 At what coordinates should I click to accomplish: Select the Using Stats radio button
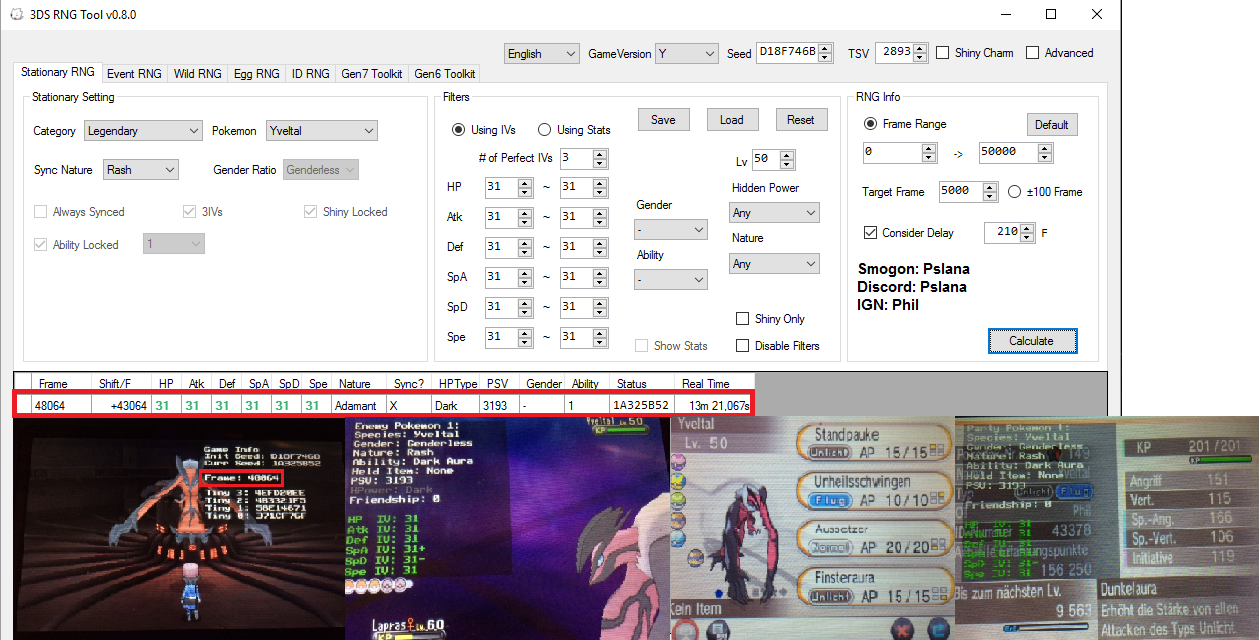click(544, 130)
